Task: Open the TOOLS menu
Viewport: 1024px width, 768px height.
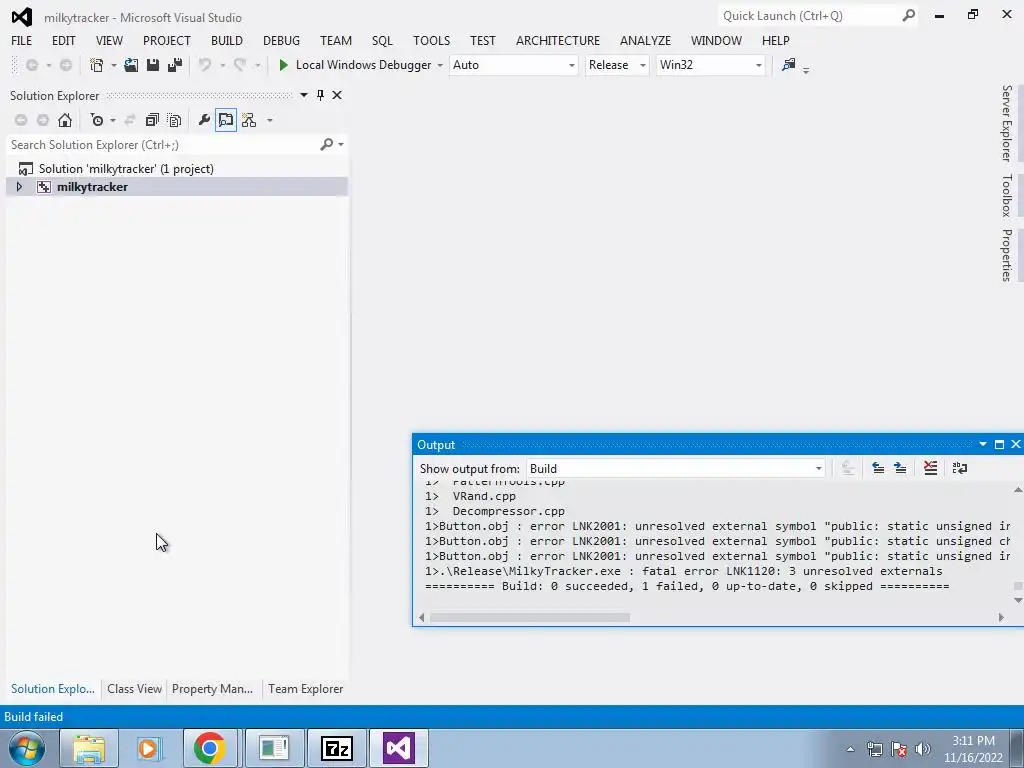Action: [432, 40]
